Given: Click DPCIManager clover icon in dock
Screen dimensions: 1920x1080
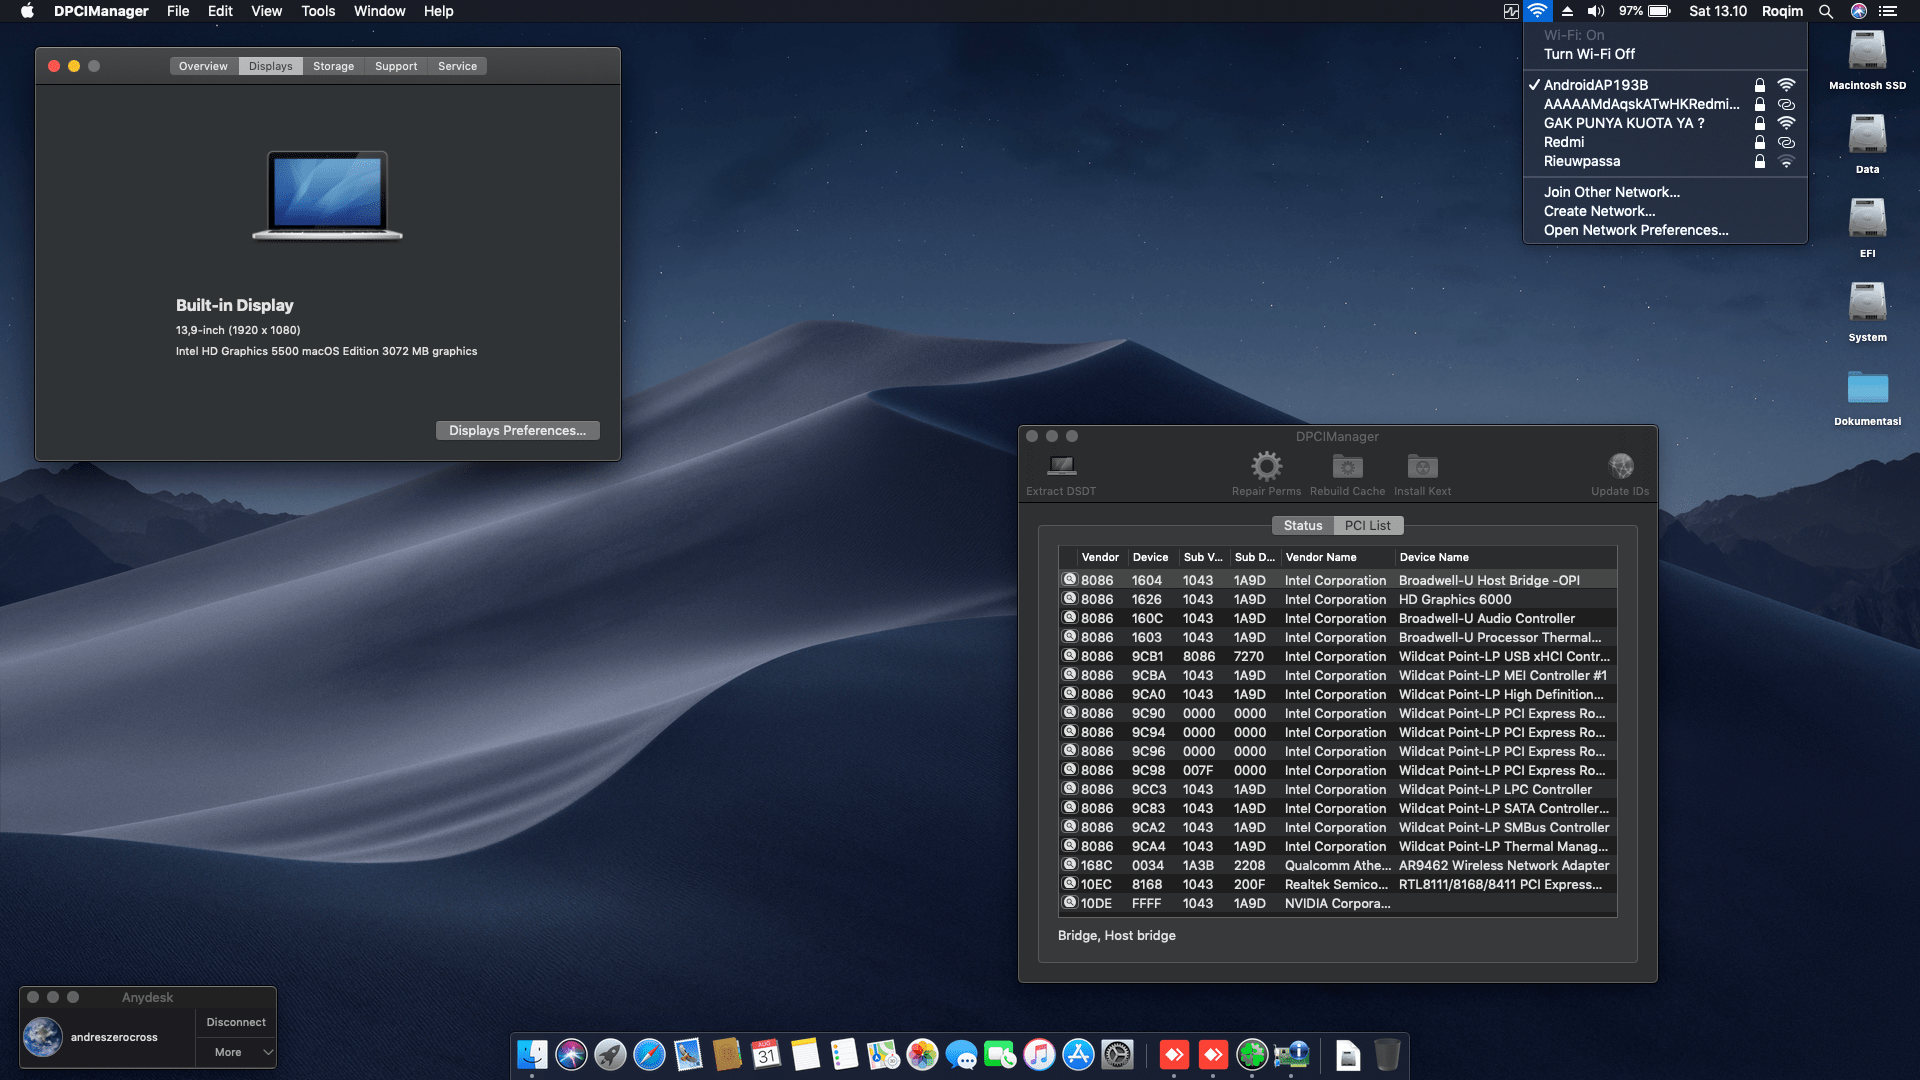Looking at the screenshot, I should 1252,1054.
